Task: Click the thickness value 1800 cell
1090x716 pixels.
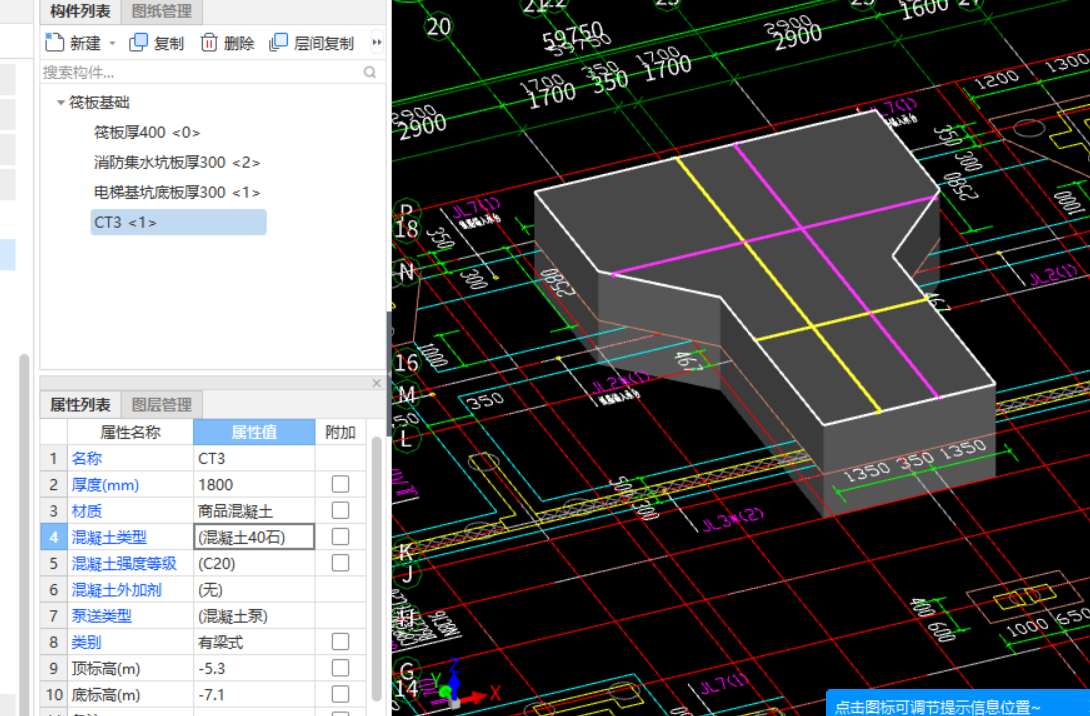Action: click(254, 485)
